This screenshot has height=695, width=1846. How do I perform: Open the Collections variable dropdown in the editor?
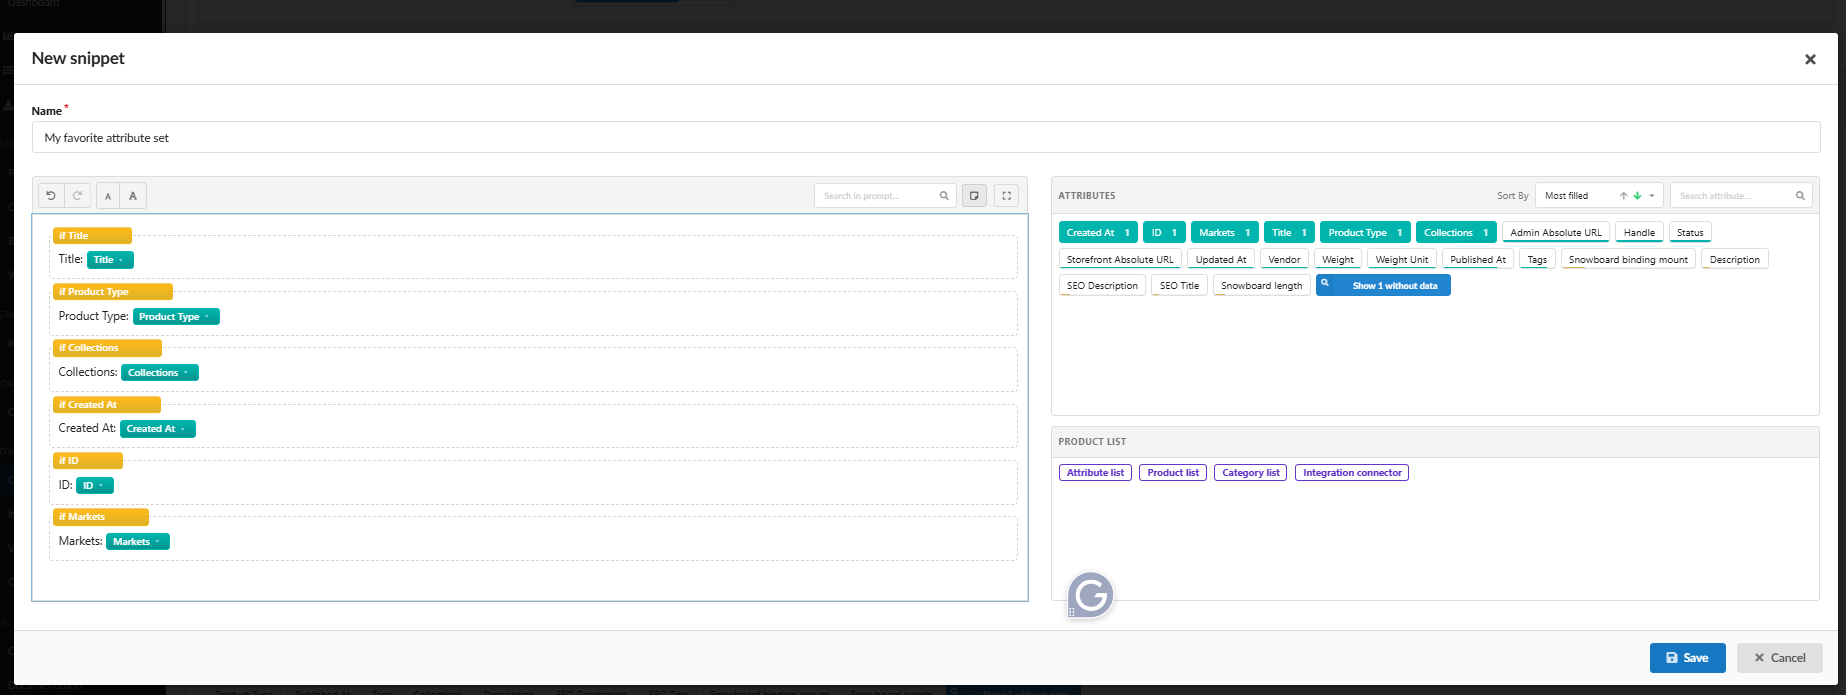pos(160,373)
